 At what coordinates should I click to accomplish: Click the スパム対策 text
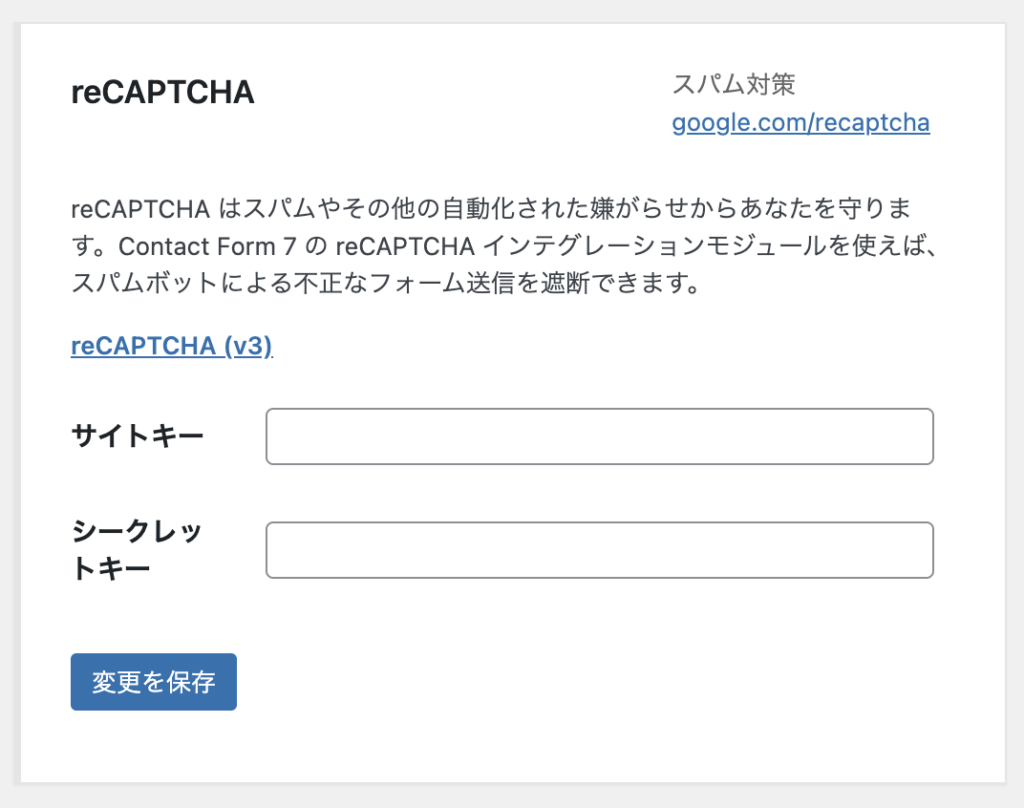coord(733,84)
